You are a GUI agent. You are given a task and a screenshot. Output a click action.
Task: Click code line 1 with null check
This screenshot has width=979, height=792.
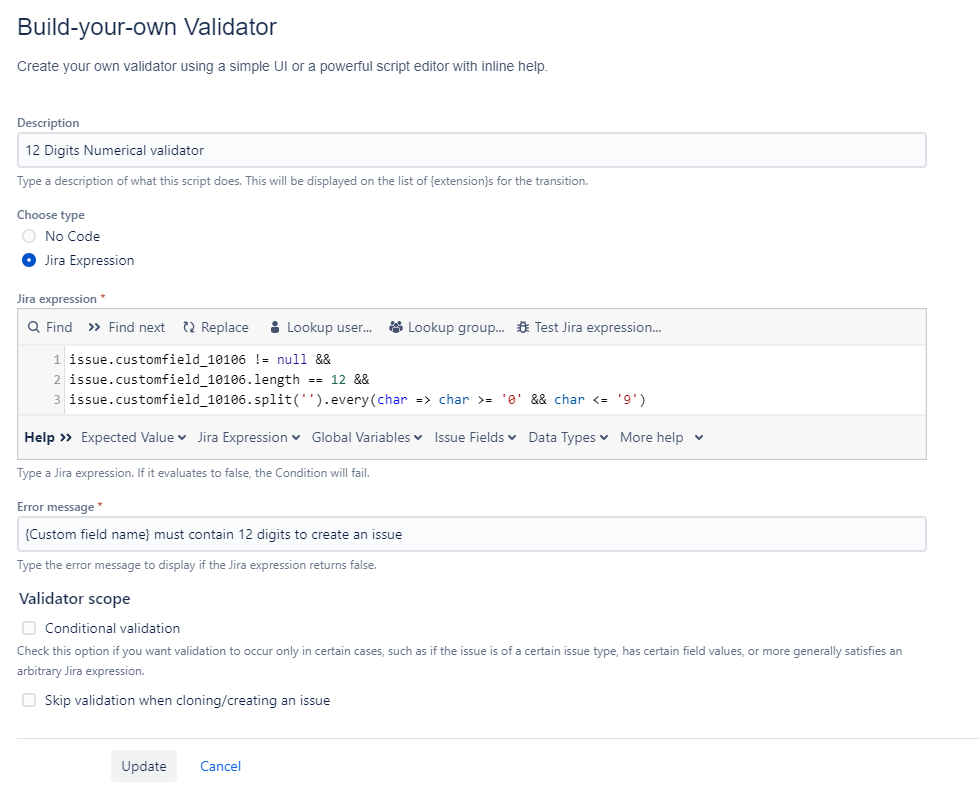(x=200, y=360)
